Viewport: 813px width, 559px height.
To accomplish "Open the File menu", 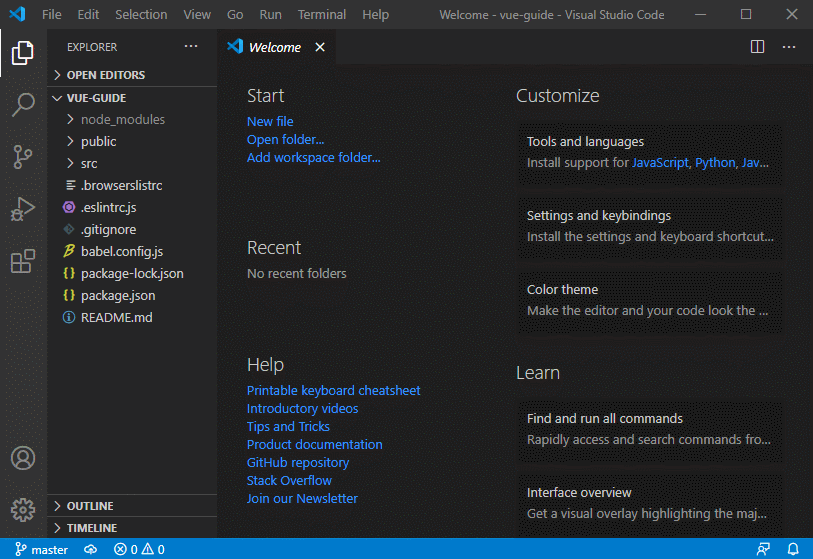I will pyautogui.click(x=51, y=15).
